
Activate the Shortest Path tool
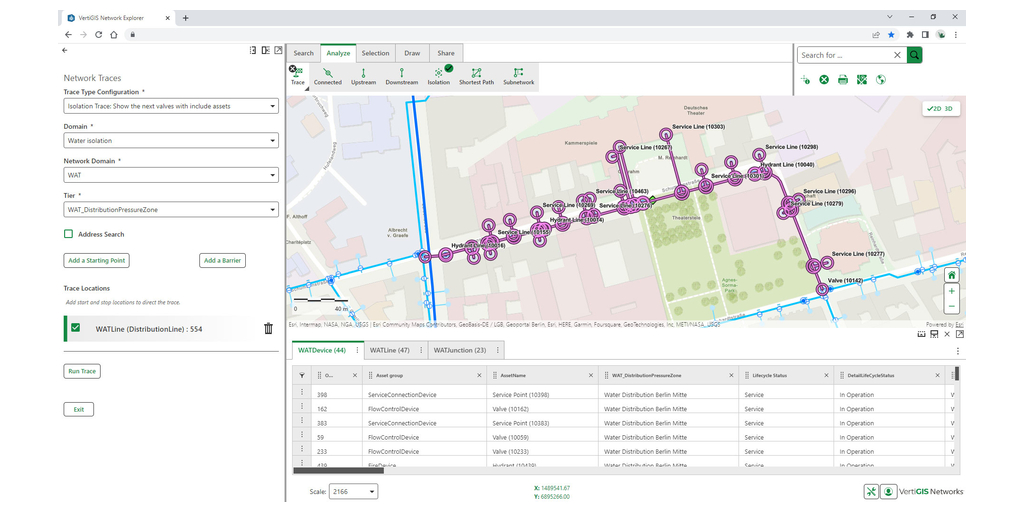476,76
